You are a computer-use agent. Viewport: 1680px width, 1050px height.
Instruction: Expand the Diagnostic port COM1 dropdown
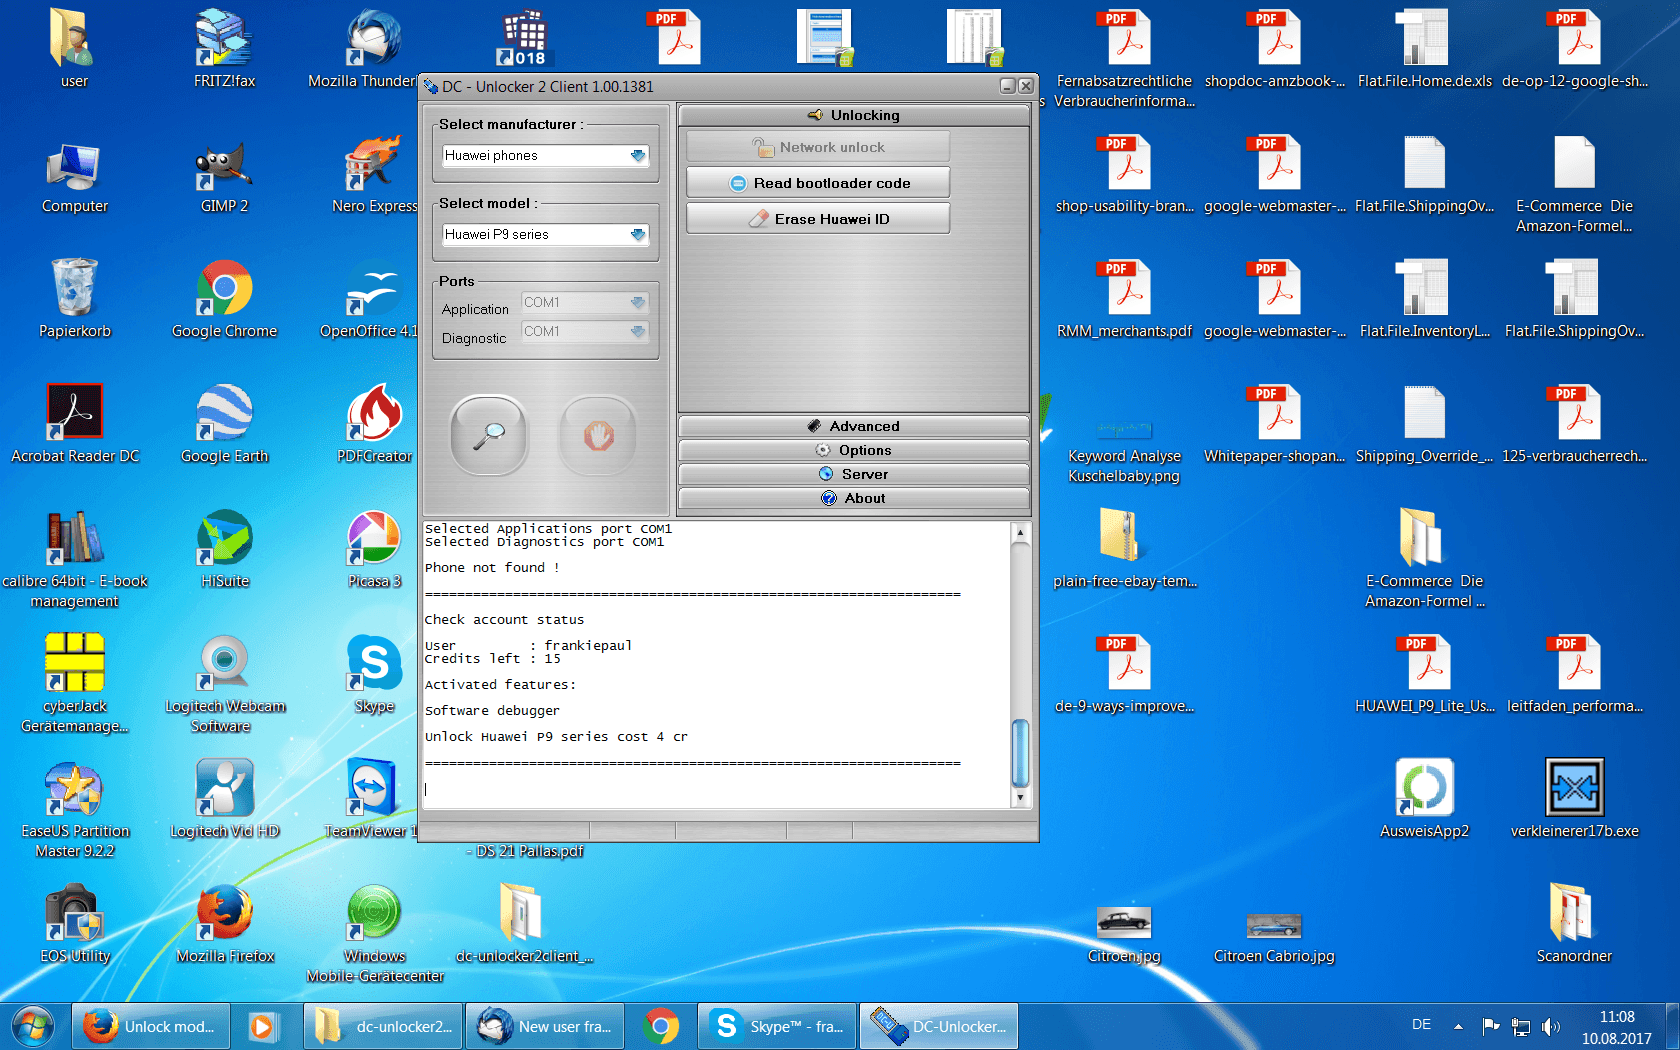637,331
